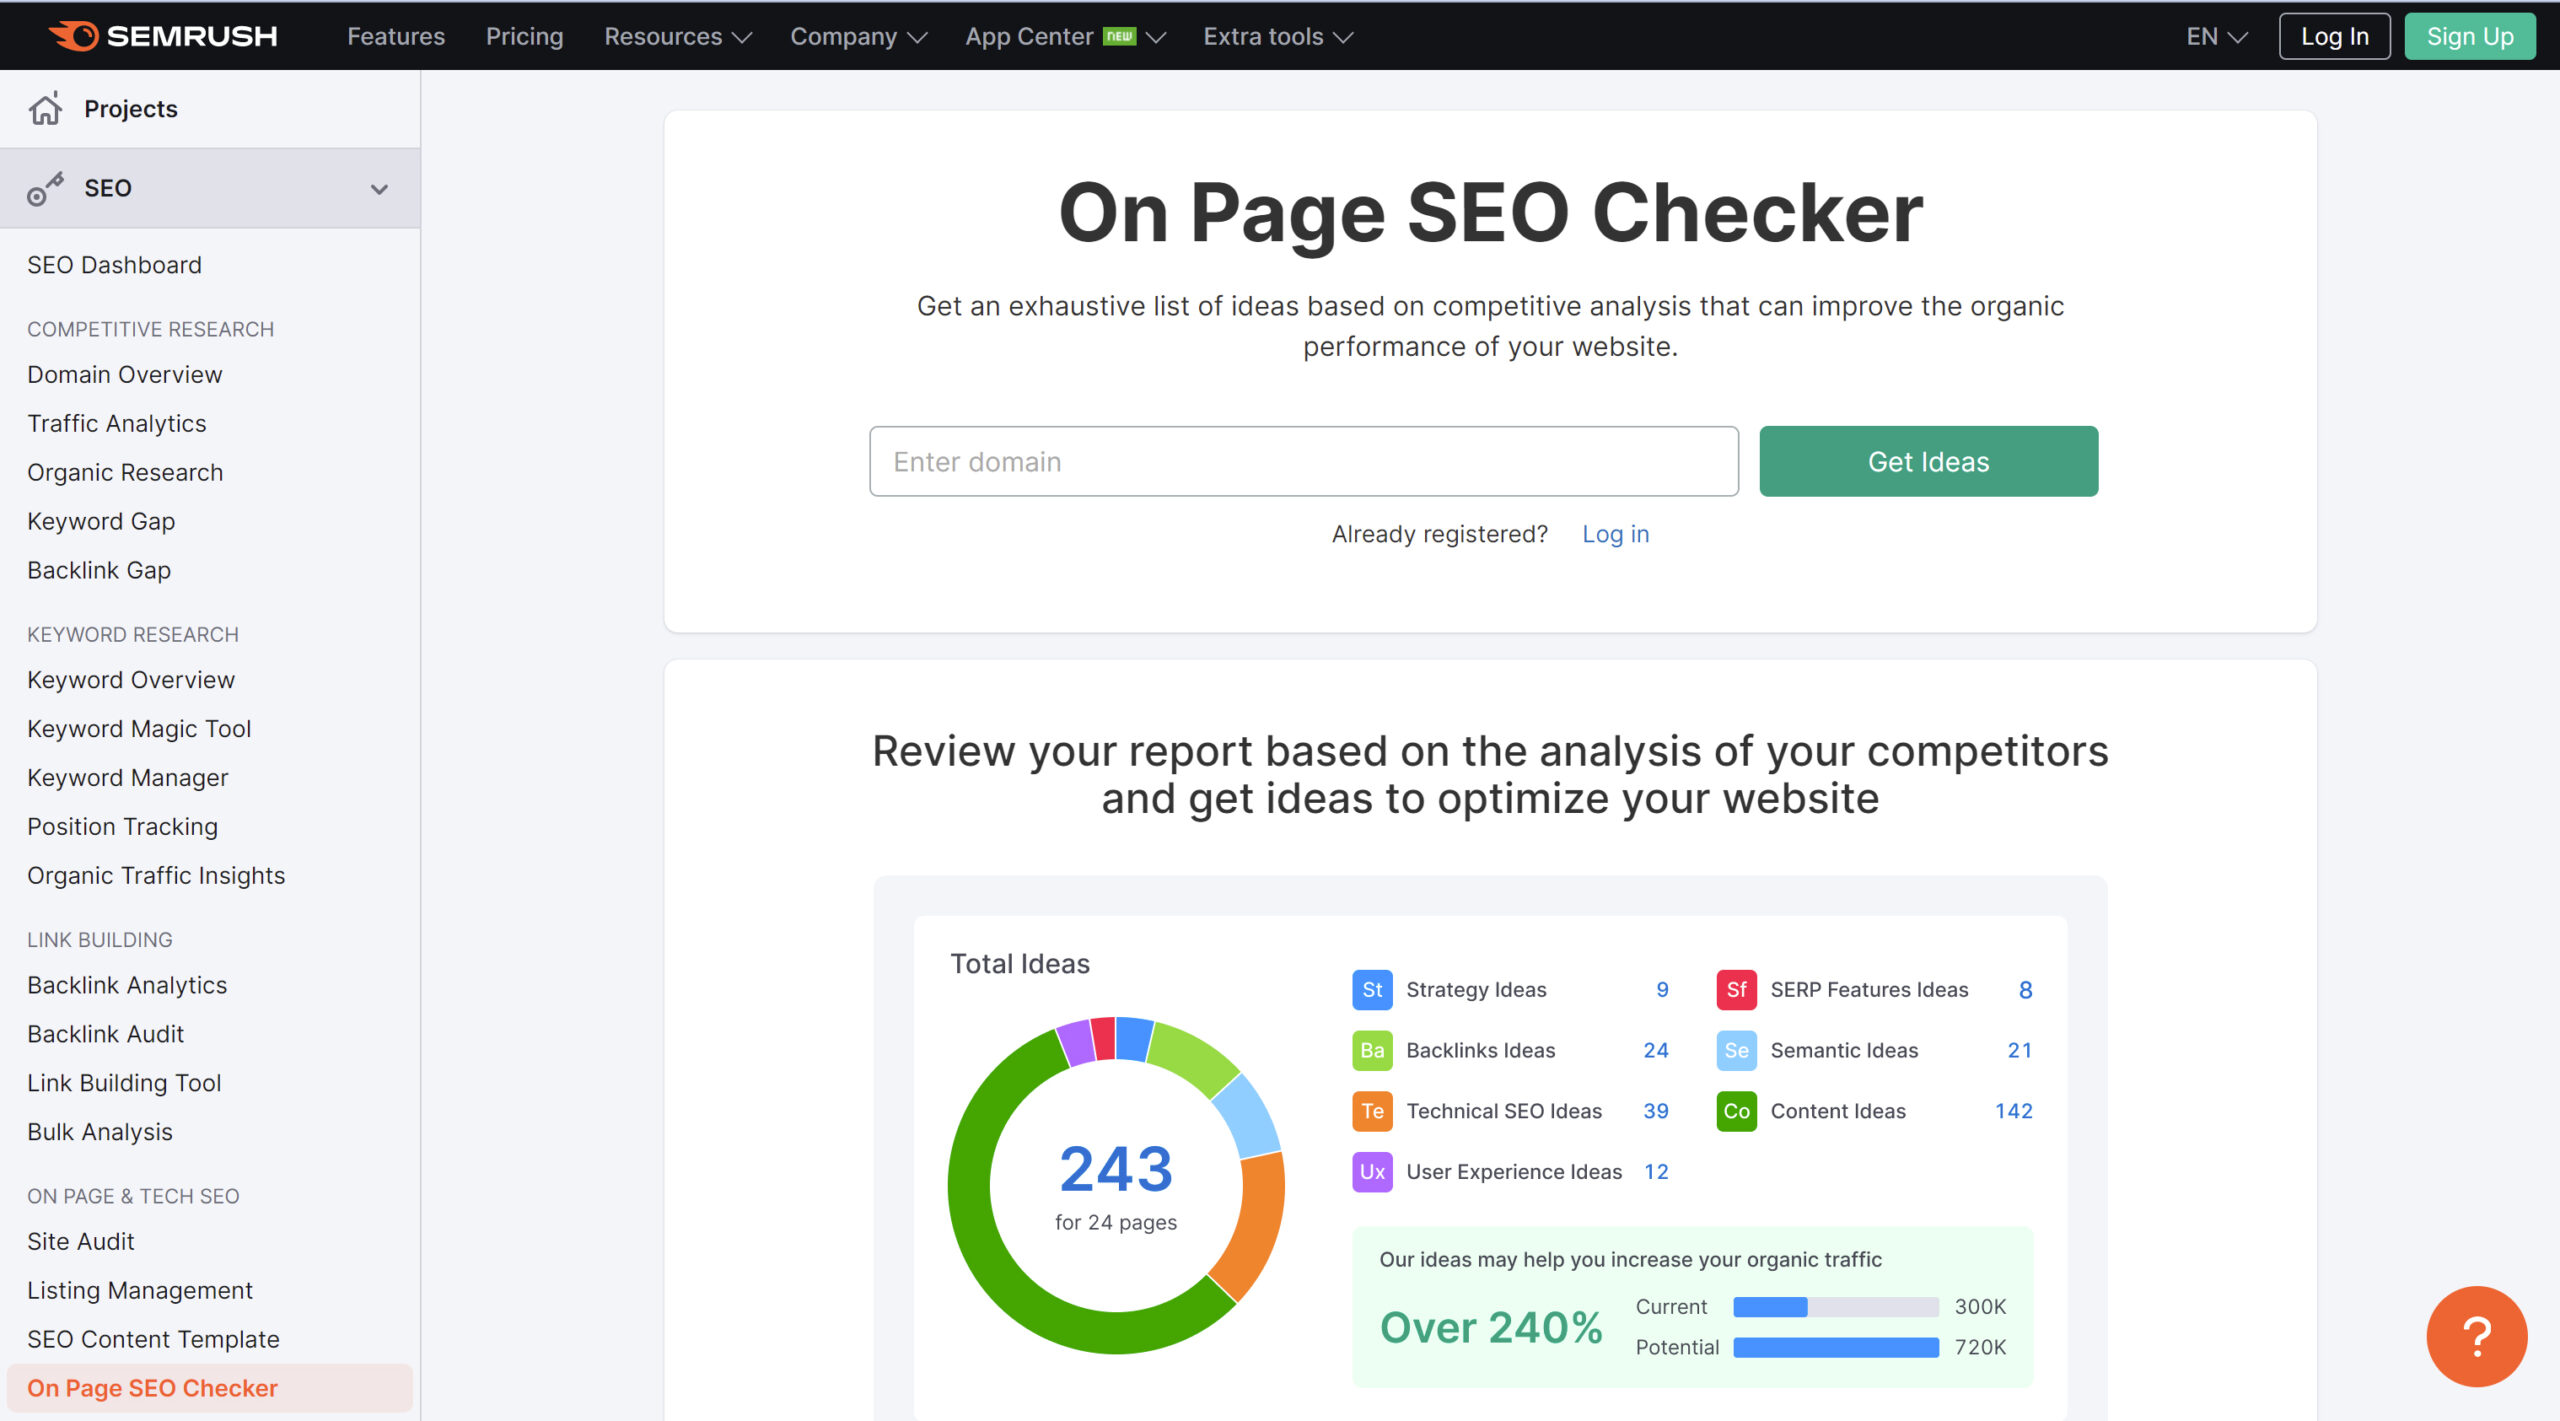Image resolution: width=2560 pixels, height=1421 pixels.
Task: Open SEO Content Template
Action: tap(153, 1339)
